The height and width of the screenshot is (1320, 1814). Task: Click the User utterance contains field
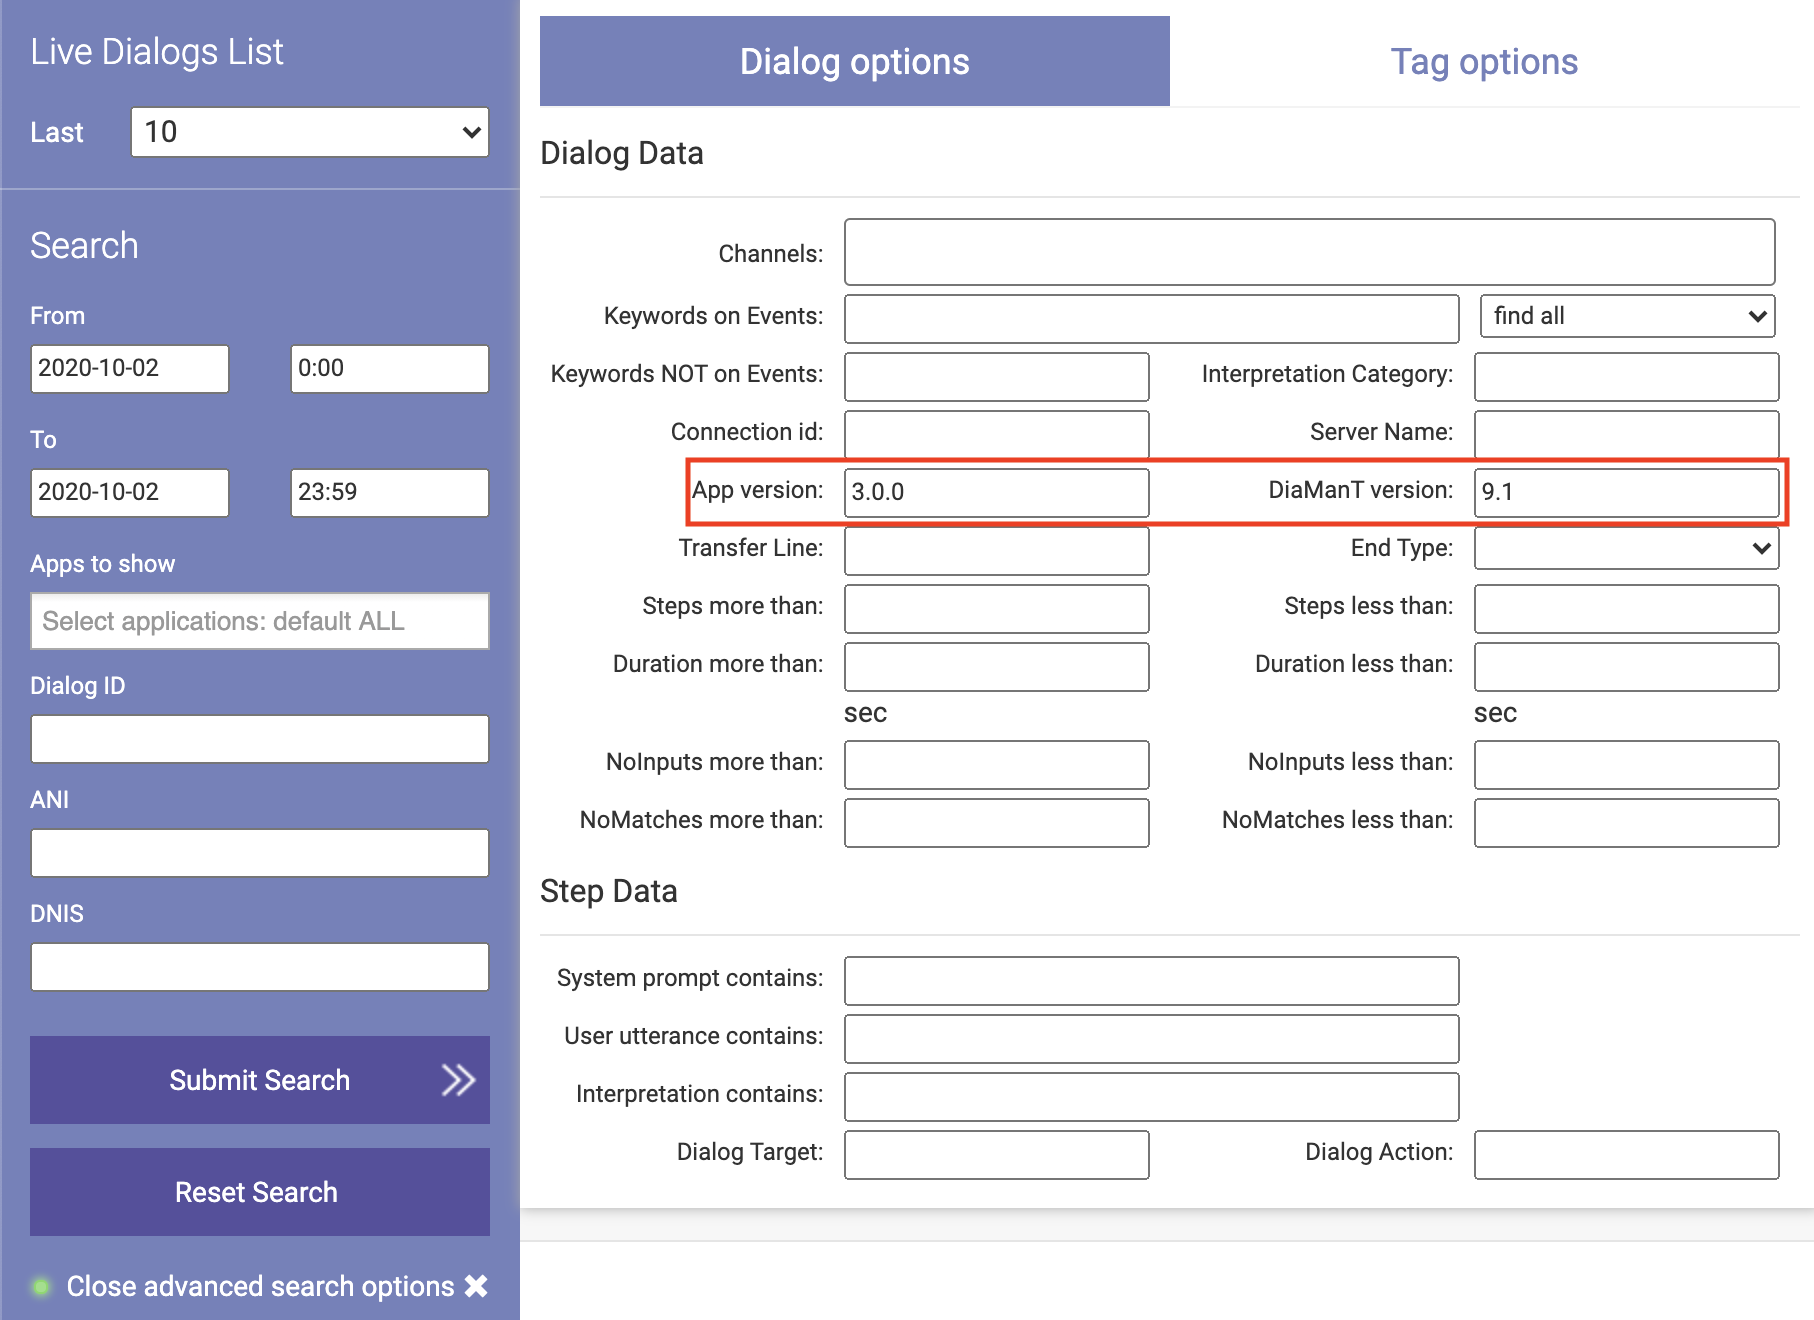[1151, 1039]
